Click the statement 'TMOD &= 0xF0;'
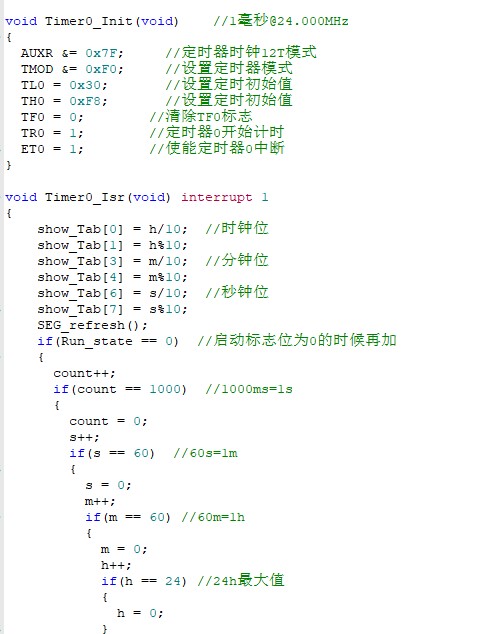492x634 pixels. coord(72,69)
